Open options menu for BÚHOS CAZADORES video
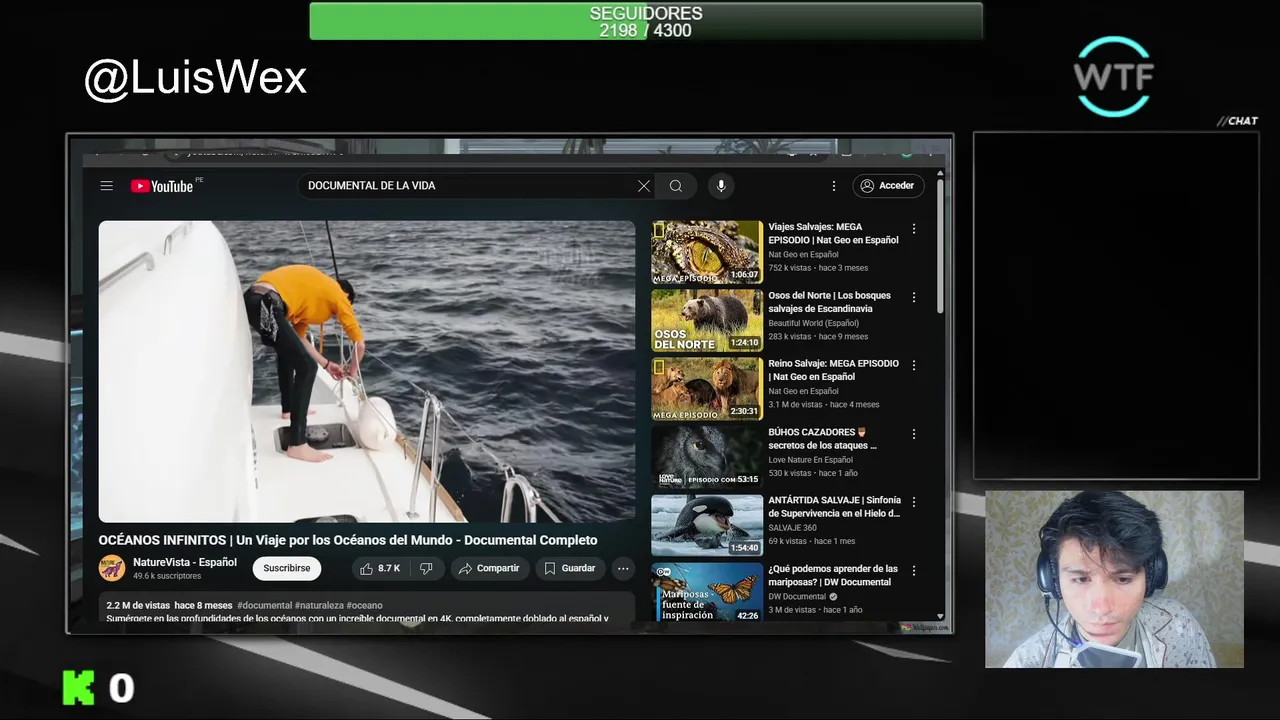Viewport: 1280px width, 720px height. 914,434
